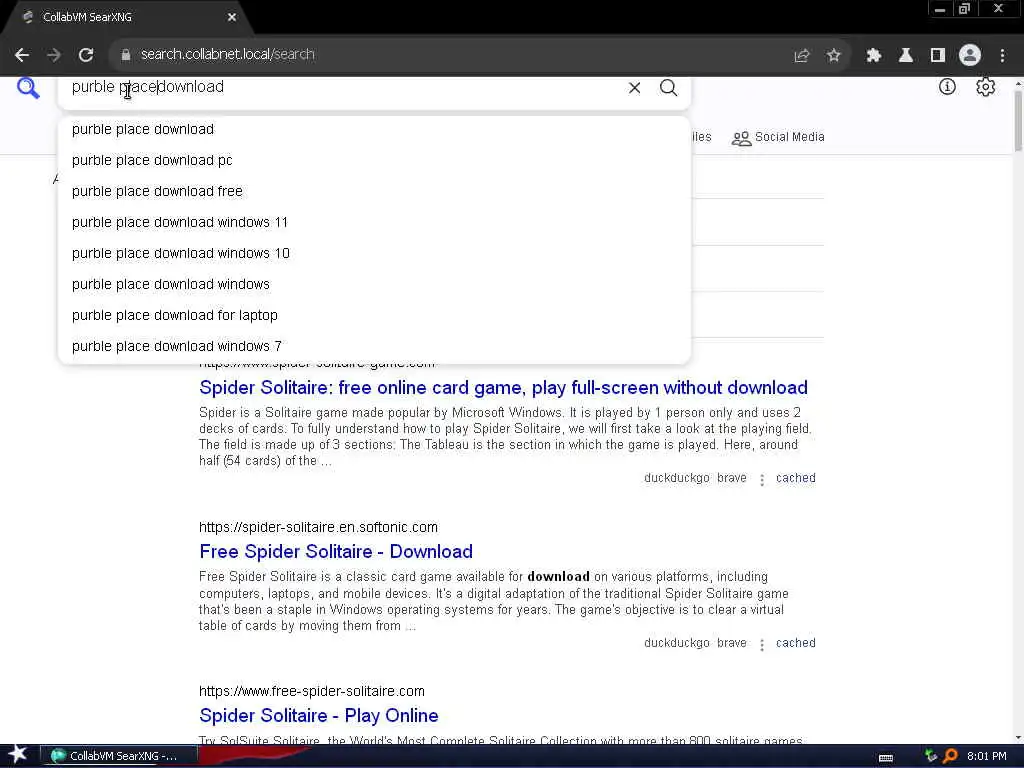Choose suggestion 'purble place download windows 11'
This screenshot has width=1024, height=768.
374,222
